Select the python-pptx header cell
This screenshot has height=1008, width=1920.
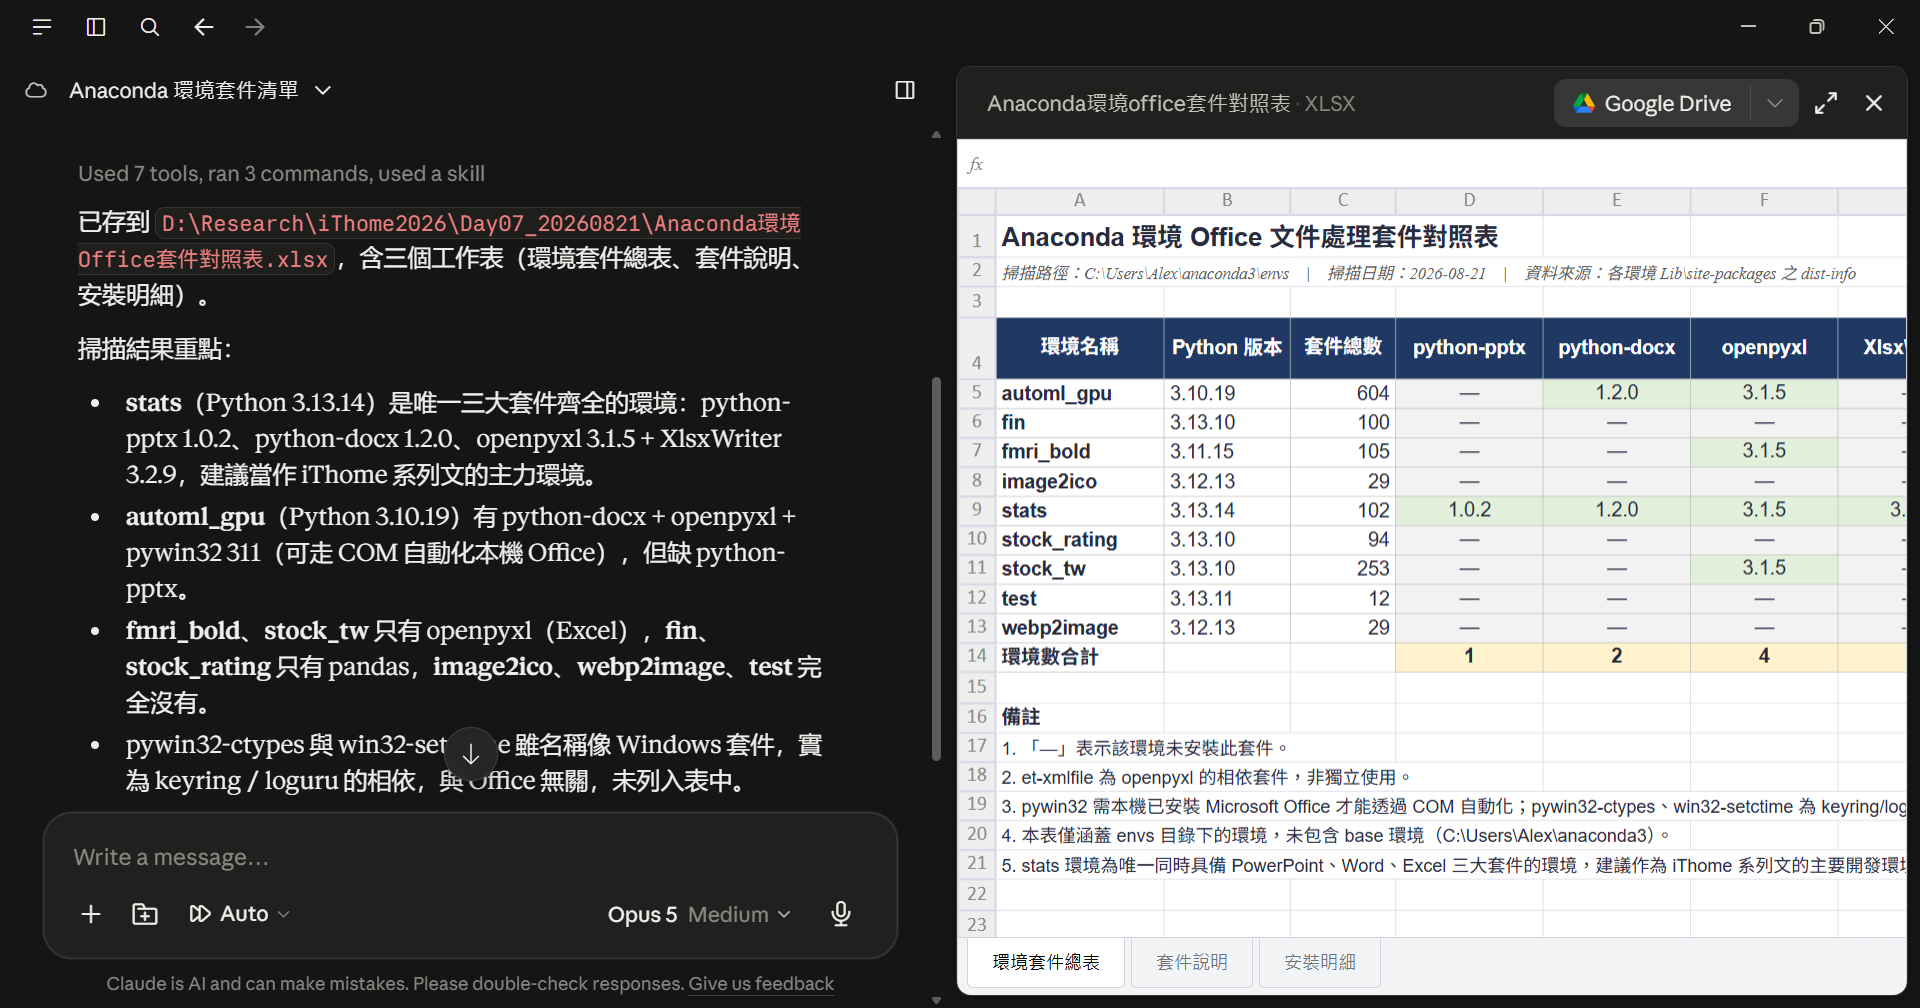click(x=1469, y=348)
